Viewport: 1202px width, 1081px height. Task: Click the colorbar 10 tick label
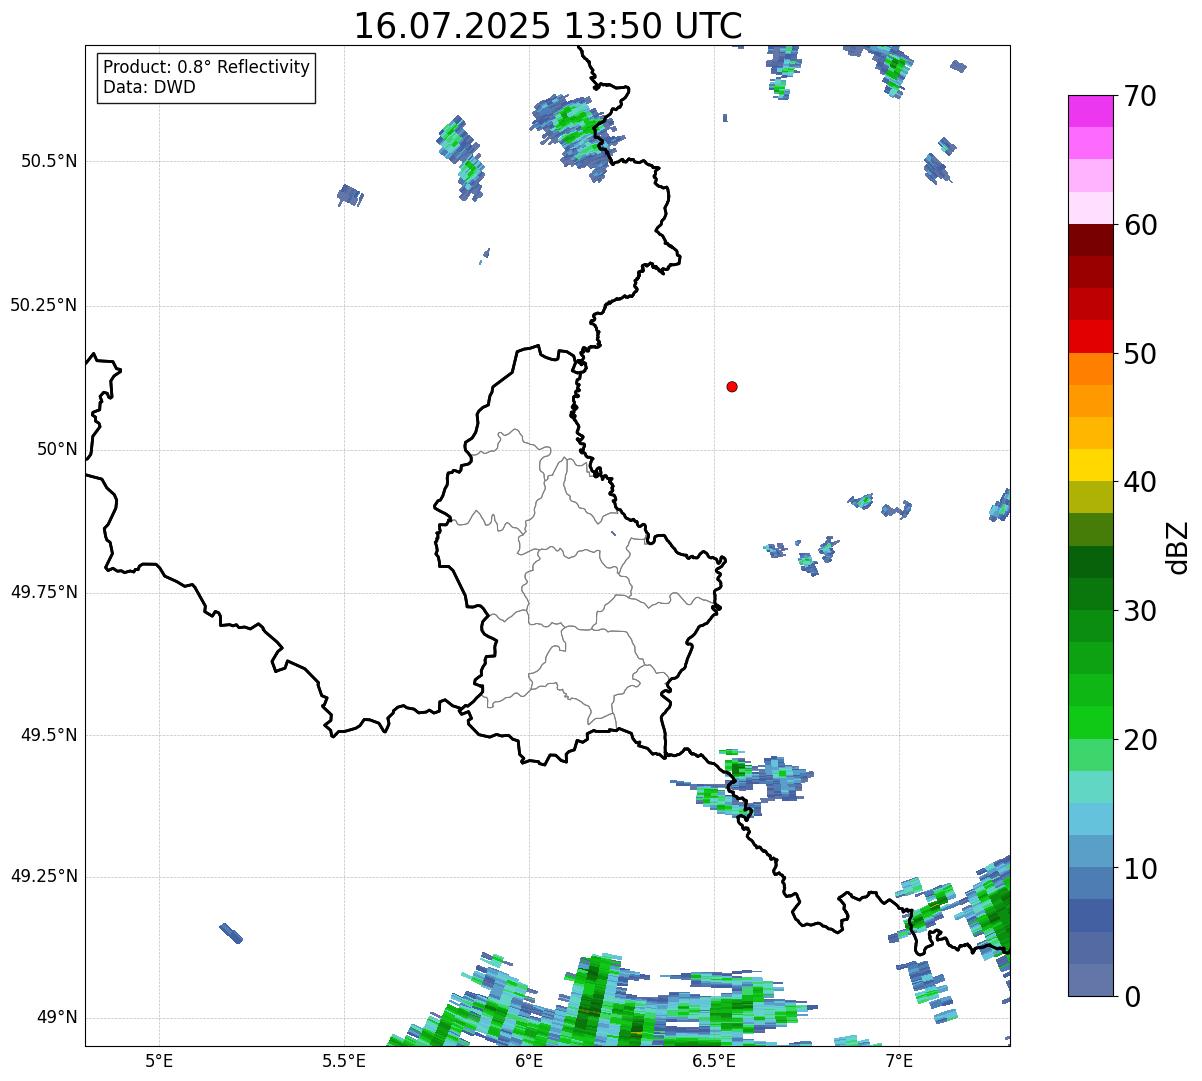pyautogui.click(x=1140, y=868)
